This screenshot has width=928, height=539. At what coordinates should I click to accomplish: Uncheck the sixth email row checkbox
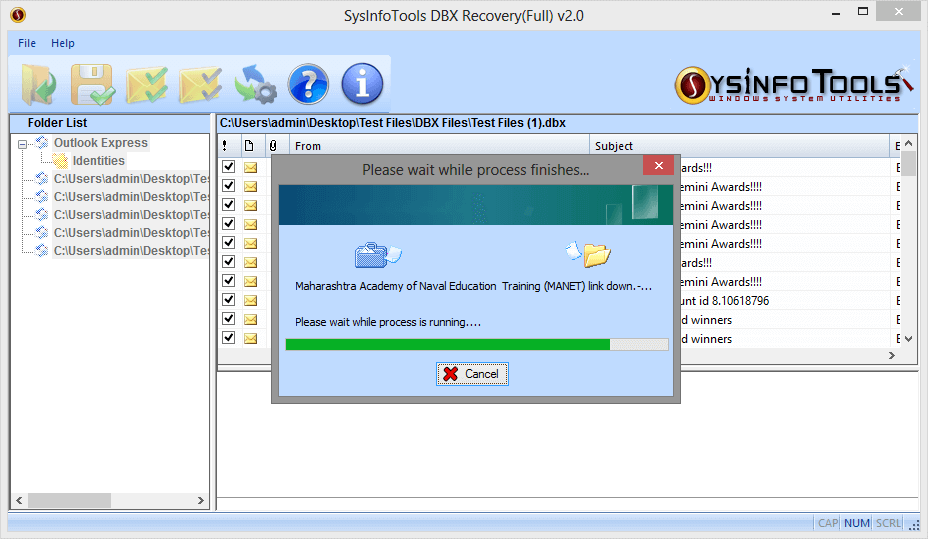click(x=228, y=262)
